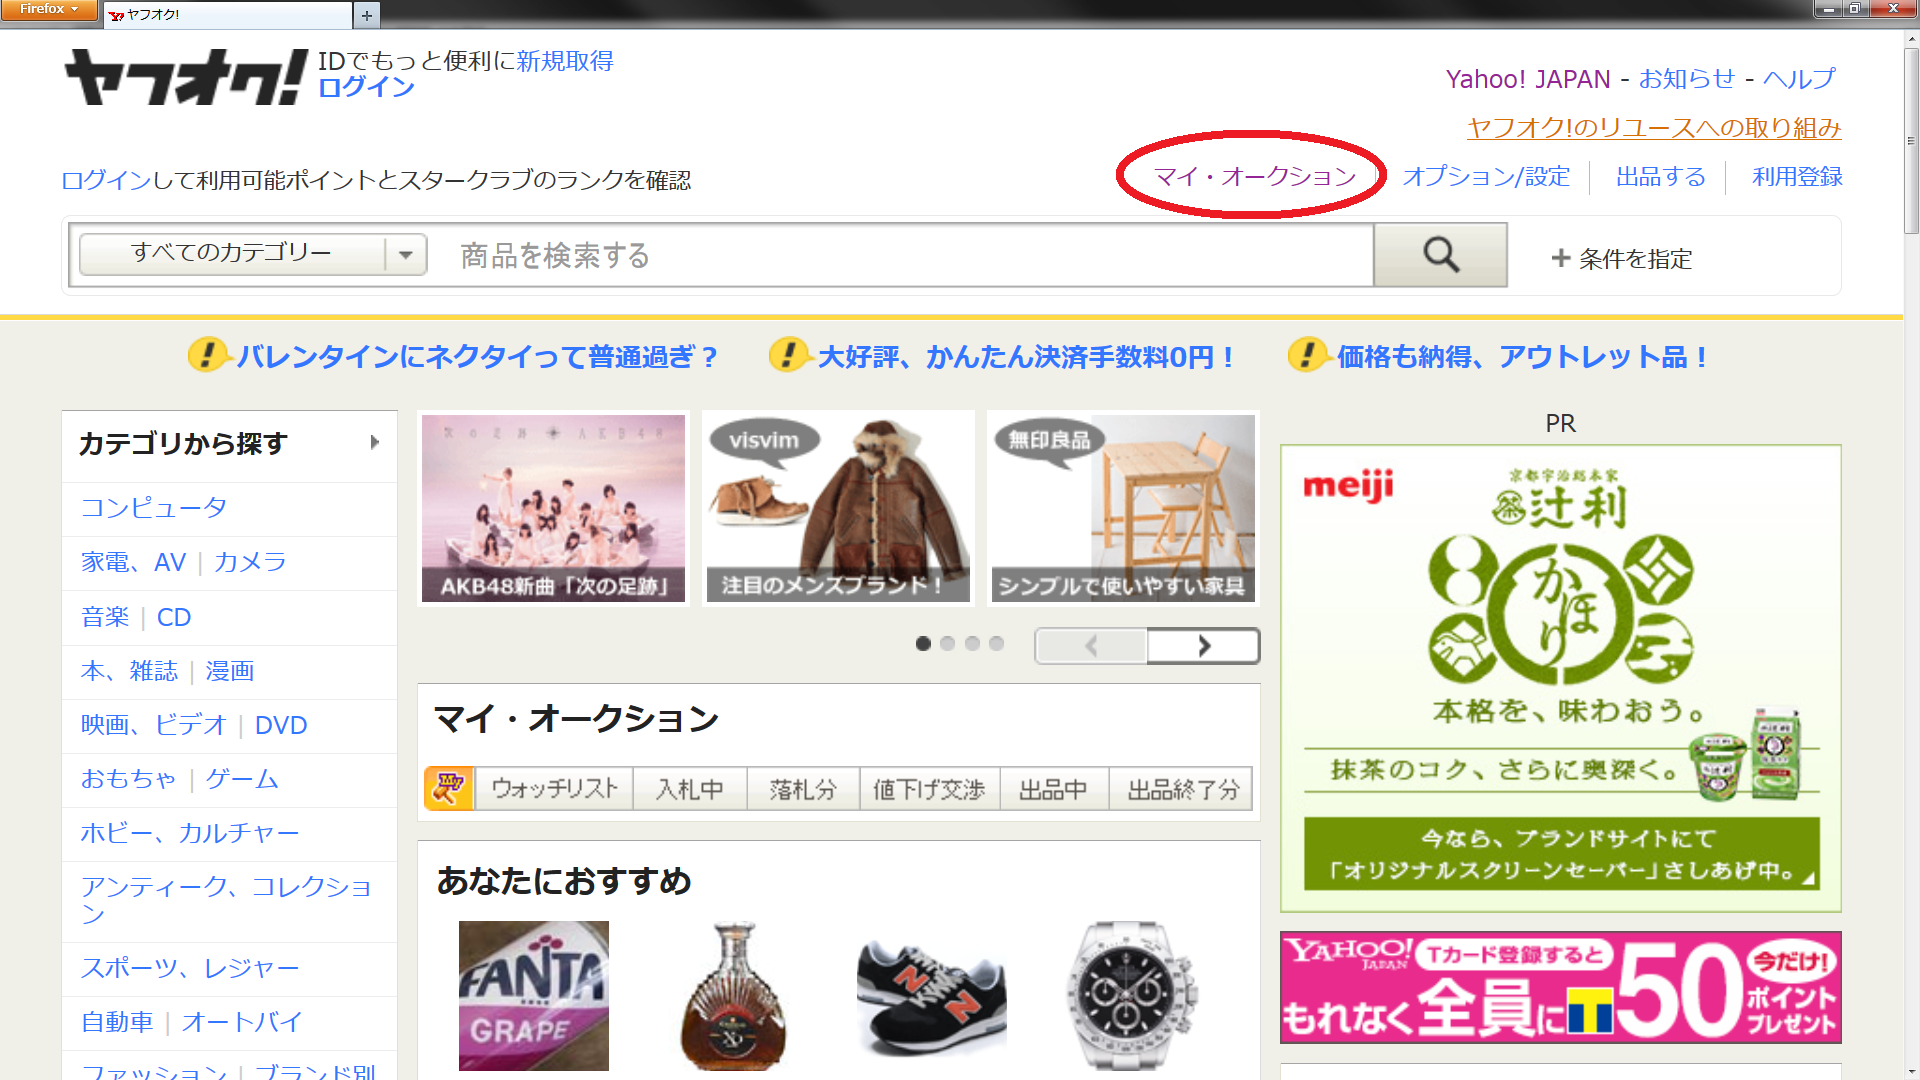Open the カメラ category
1920x1080 pixels.
pos(250,562)
